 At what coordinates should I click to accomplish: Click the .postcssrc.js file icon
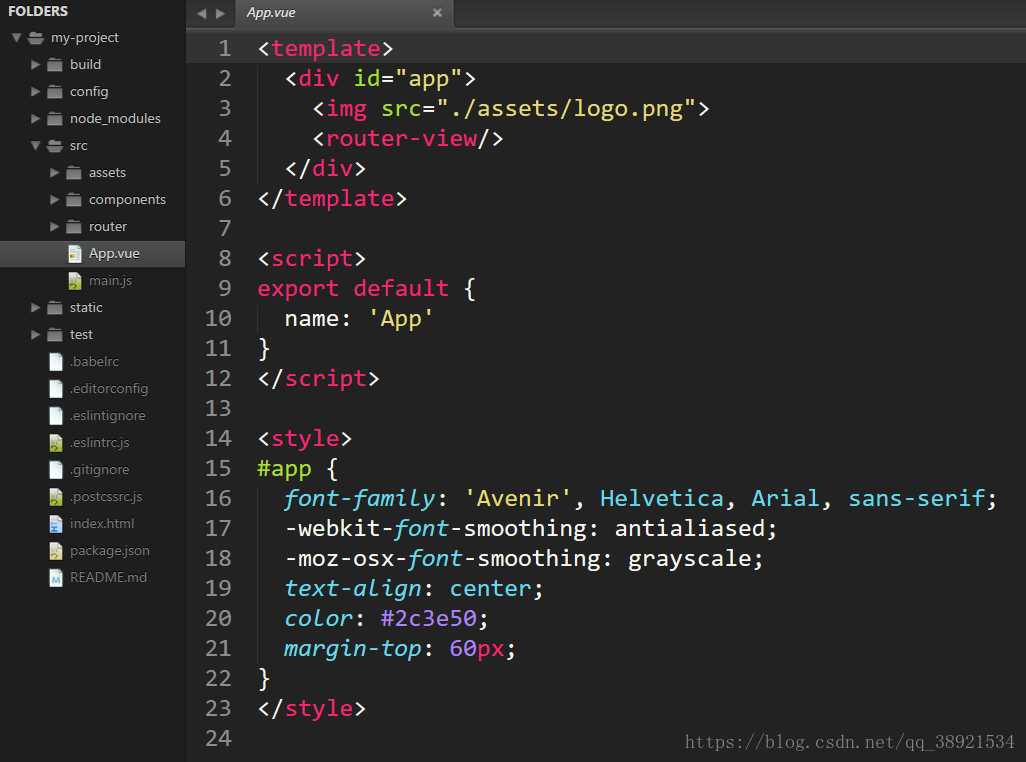click(x=56, y=497)
